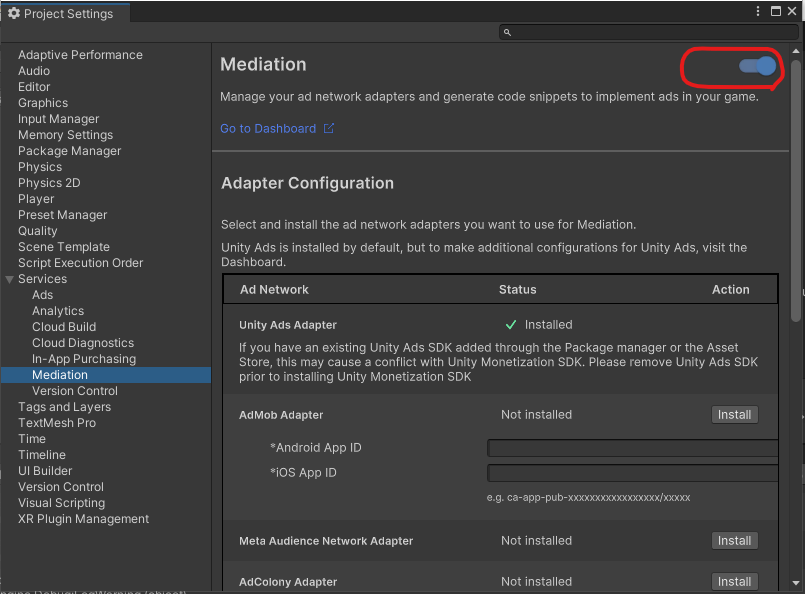Image resolution: width=805 pixels, height=594 pixels.
Task: Click the magnifier icon in the search bar
Action: (507, 32)
